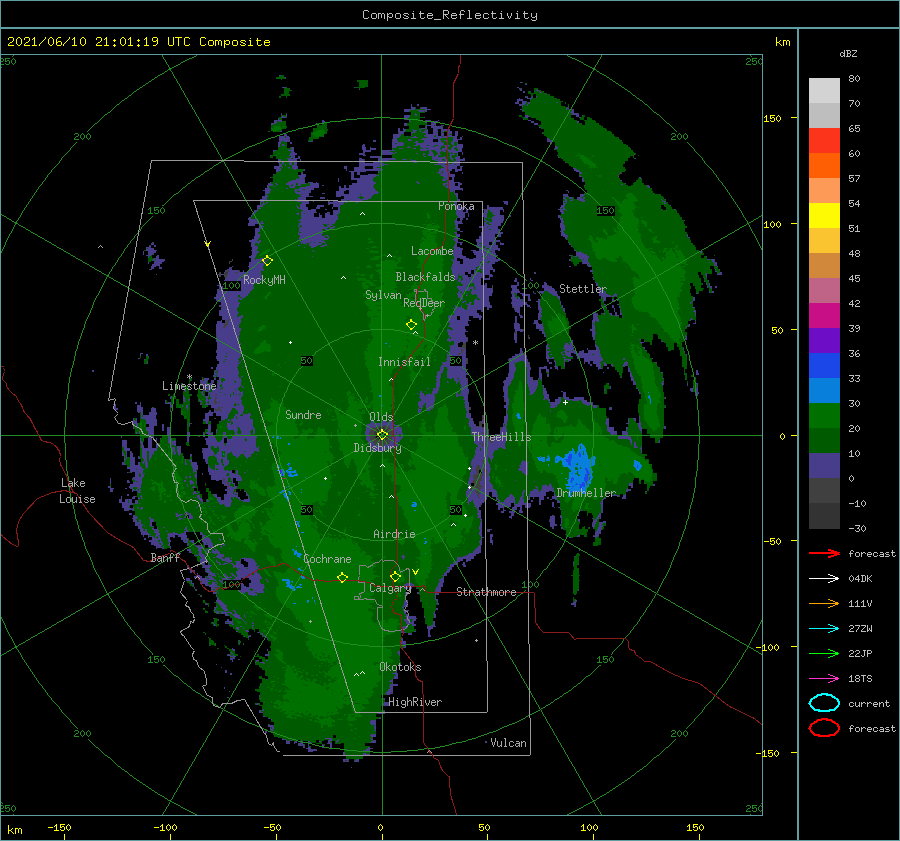Viewport: 900px width, 841px height.
Task: Click the dBZ legend heading
Action: (x=848, y=53)
